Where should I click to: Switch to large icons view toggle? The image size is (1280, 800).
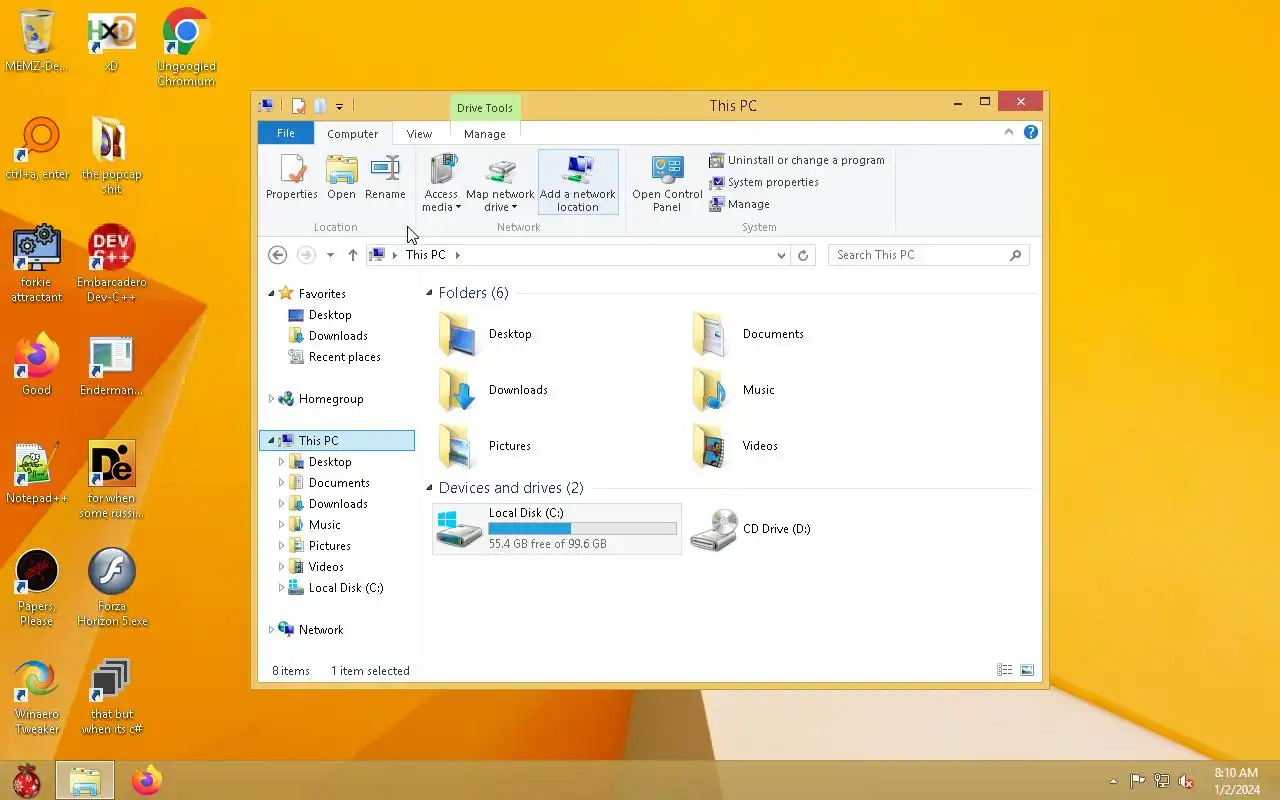coord(1027,671)
